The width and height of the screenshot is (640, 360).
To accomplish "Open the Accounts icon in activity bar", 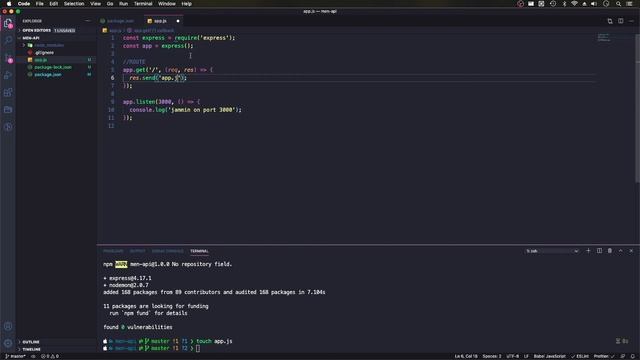I will (x=8, y=326).
